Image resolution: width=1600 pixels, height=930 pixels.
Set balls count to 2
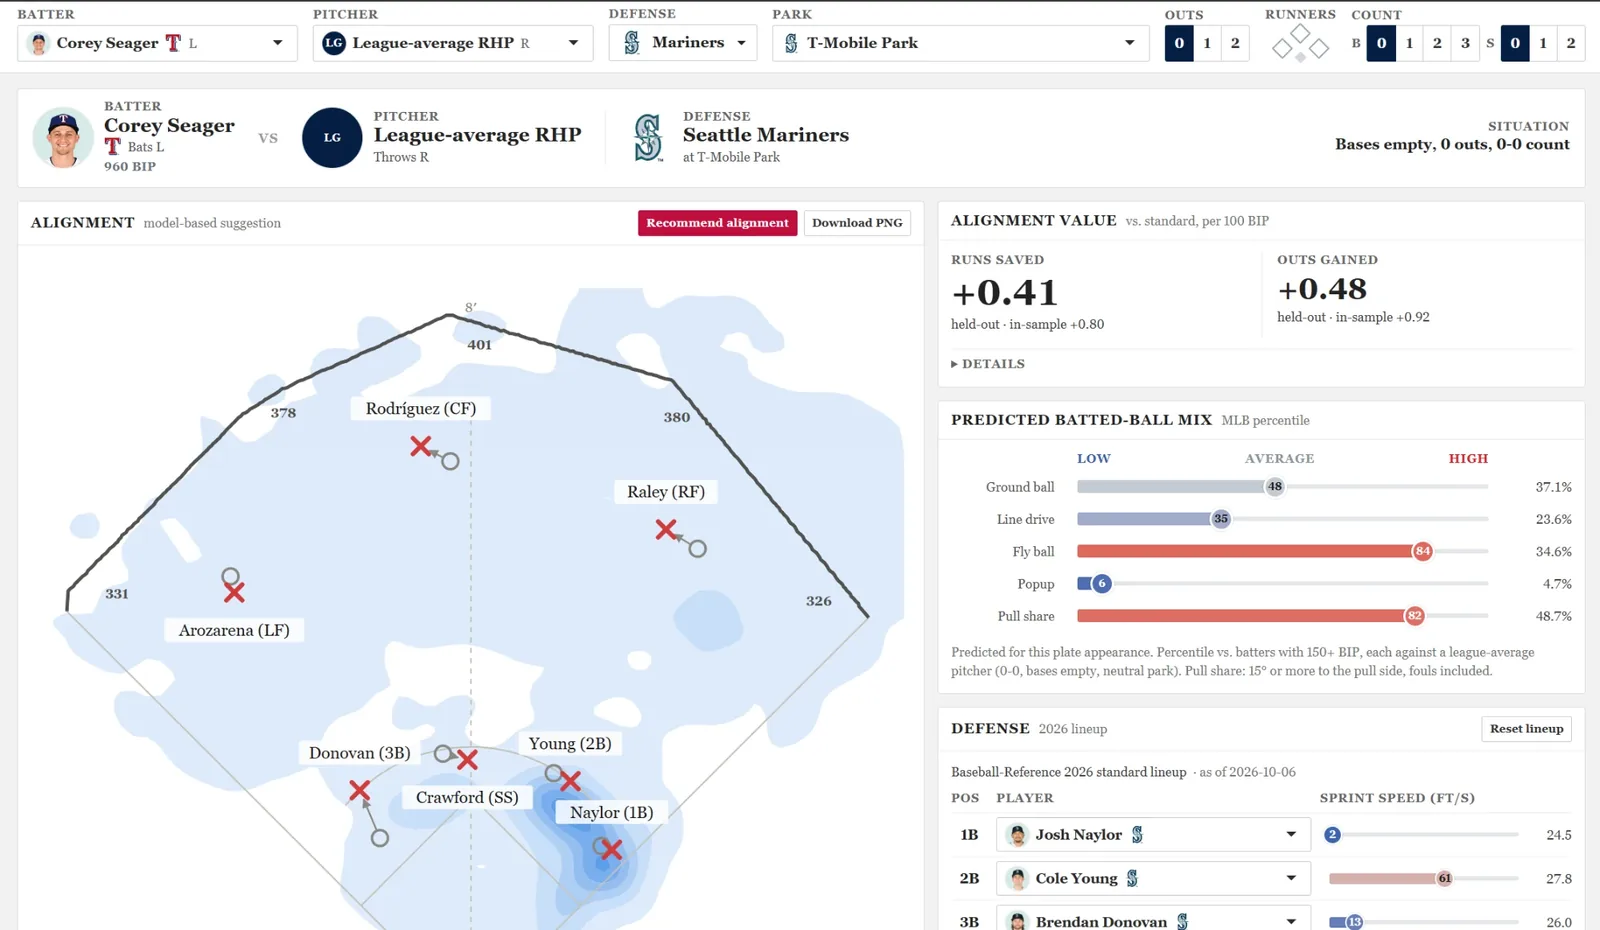pos(1437,43)
